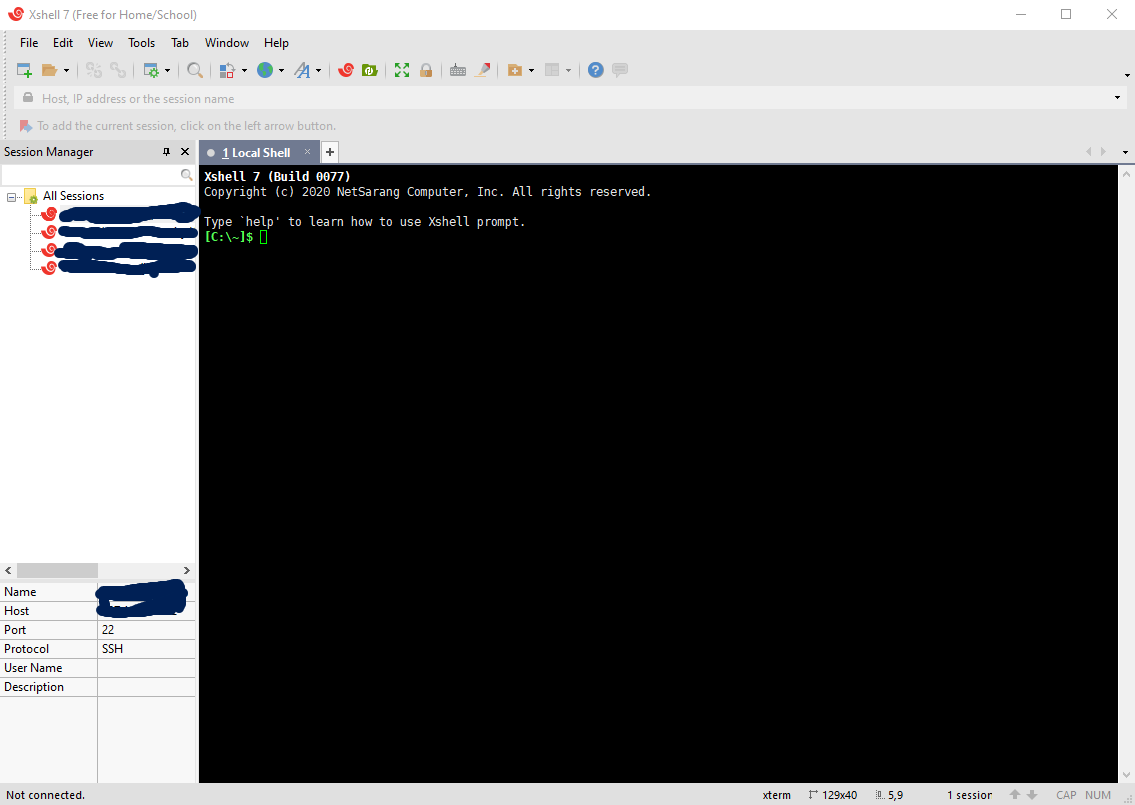
Task: Click the red swirl toolbar icon
Action: pos(346,70)
